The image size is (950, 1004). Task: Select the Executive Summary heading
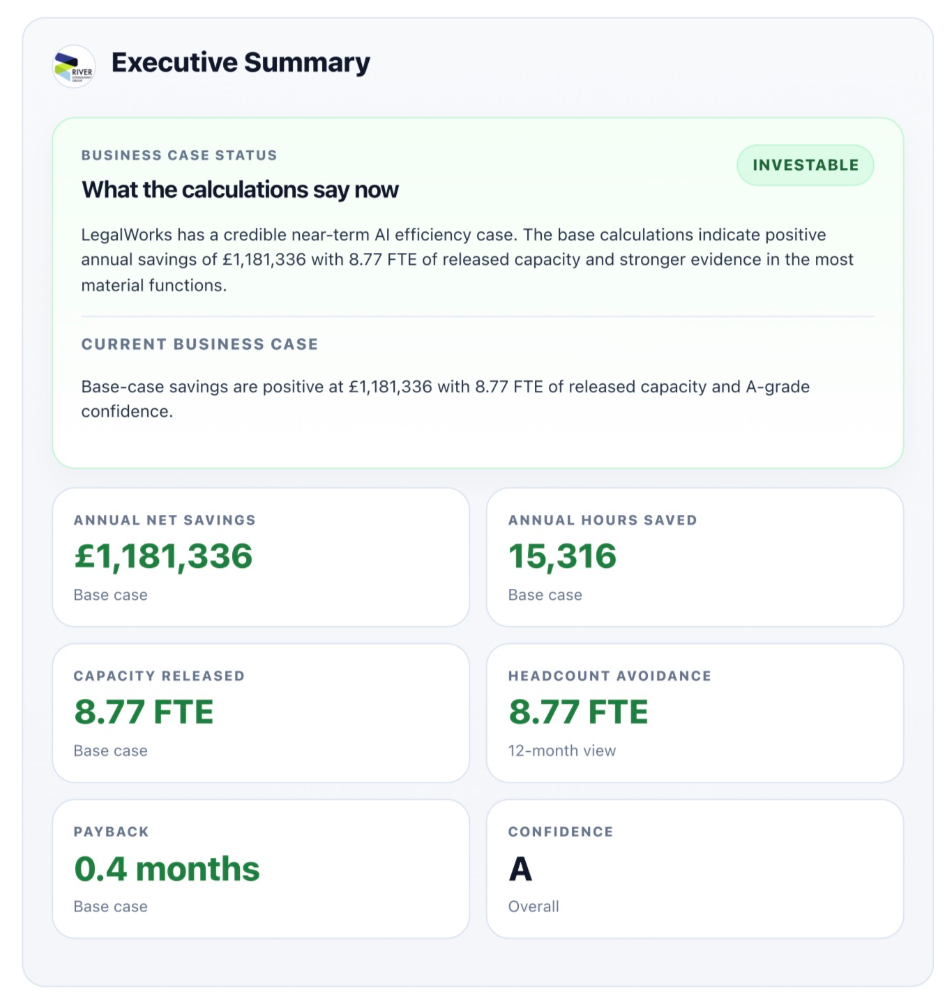click(x=241, y=63)
